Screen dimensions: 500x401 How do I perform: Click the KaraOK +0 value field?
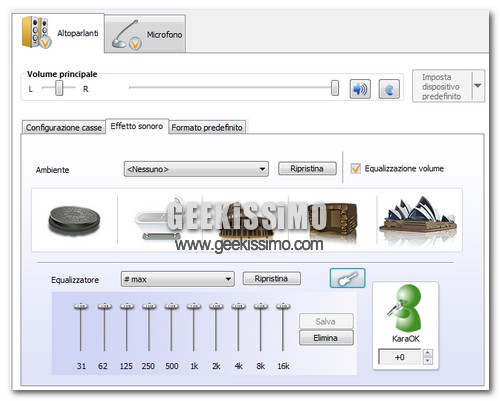pyautogui.click(x=400, y=357)
